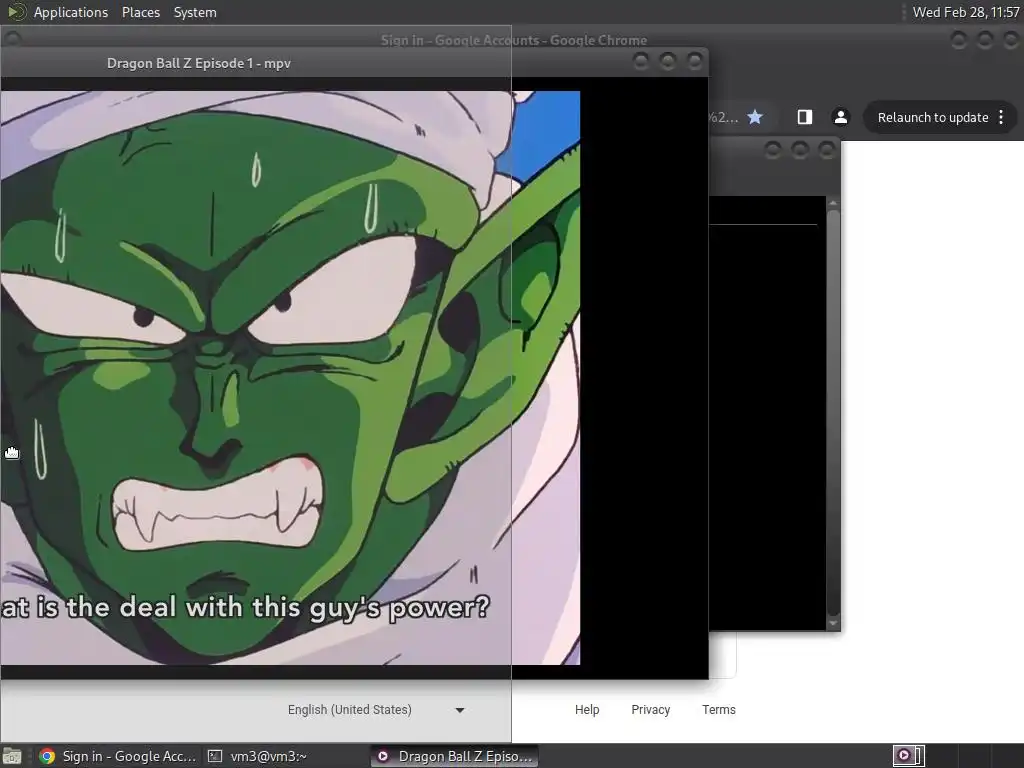This screenshot has width=1024, height=768.
Task: Open Chrome's side panel icon
Action: click(x=805, y=117)
